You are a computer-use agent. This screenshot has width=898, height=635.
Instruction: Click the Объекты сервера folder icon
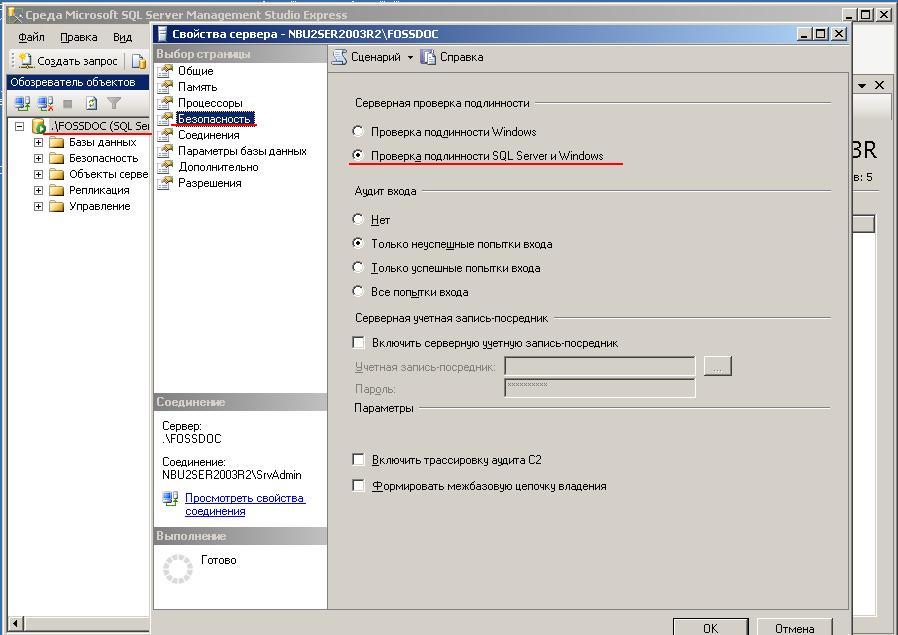tap(56, 175)
